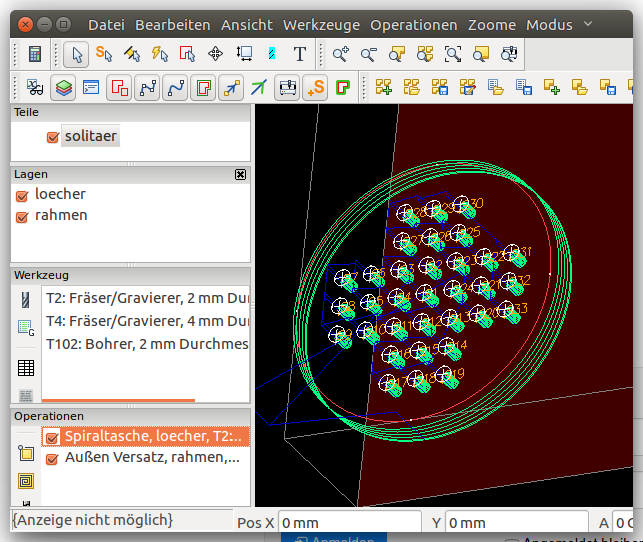Click the zoom in magnifier icon
Image resolution: width=643 pixels, height=542 pixels.
pos(341,54)
